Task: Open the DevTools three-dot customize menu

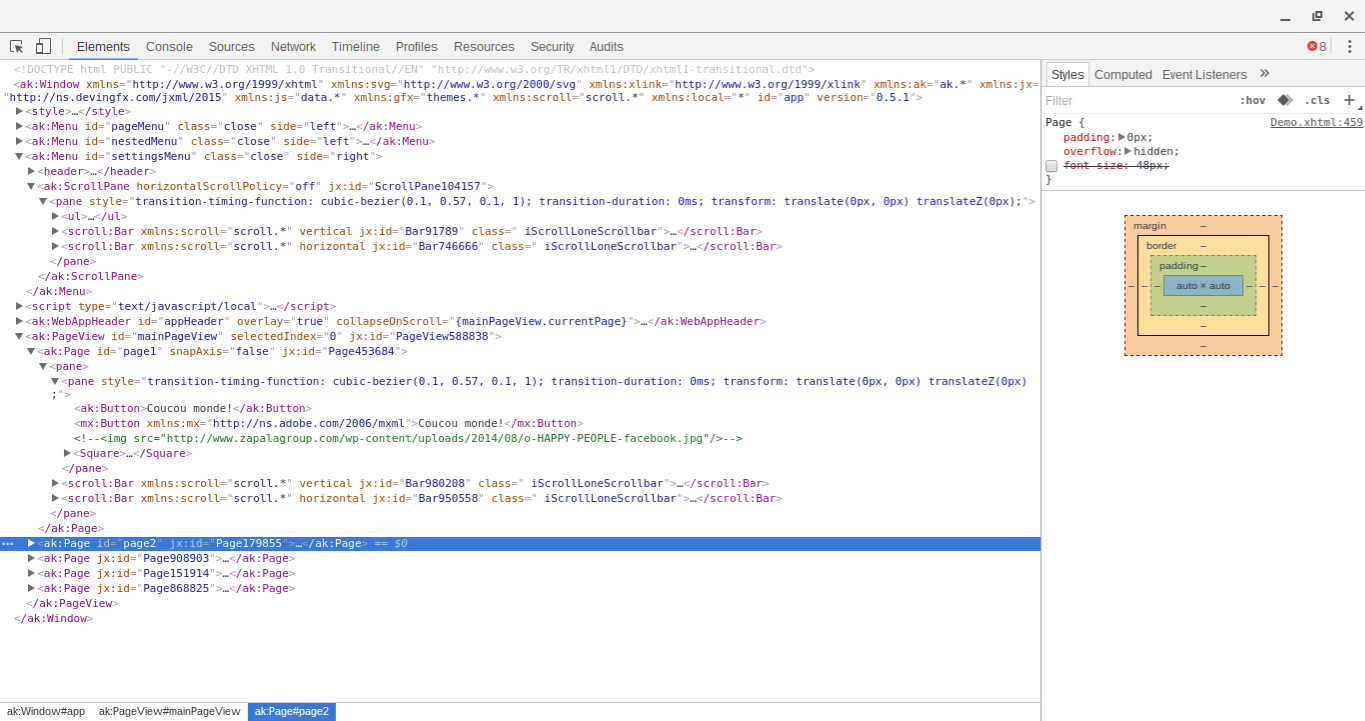Action: tap(1349, 47)
